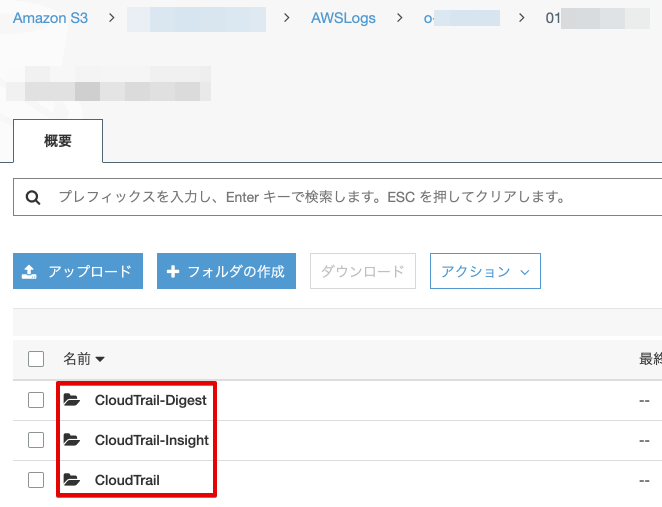The height and width of the screenshot is (507, 662).
Task: Click the magnifier search icon
Action: pyautogui.click(x=33, y=198)
